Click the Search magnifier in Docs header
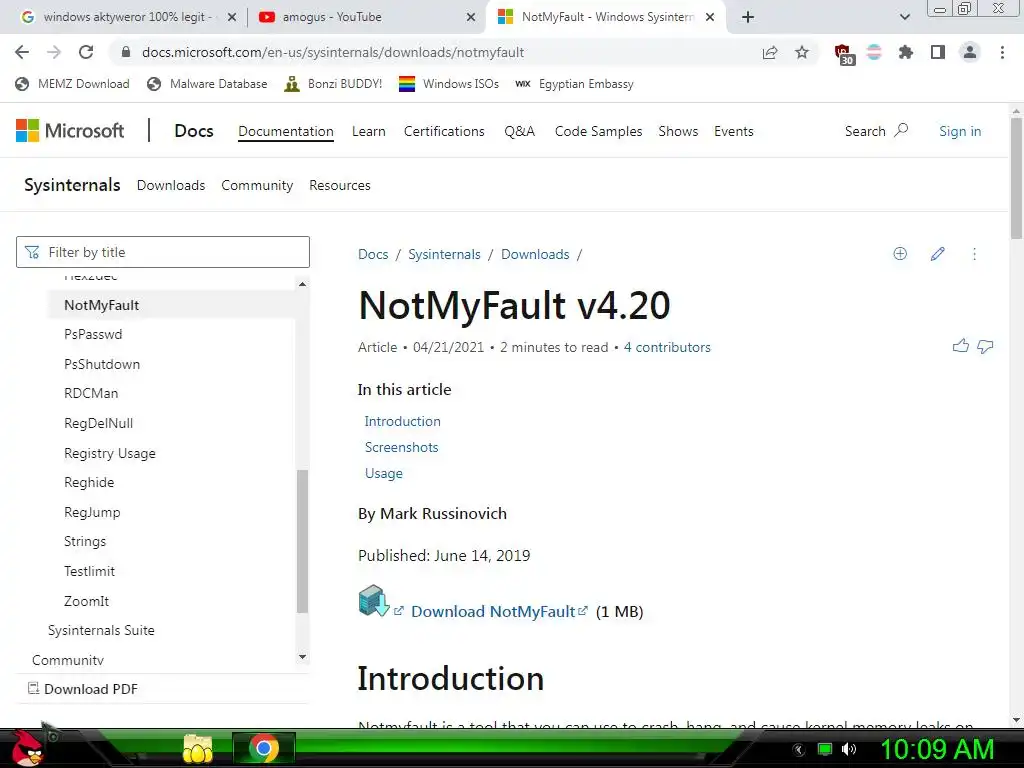Viewport: 1024px width, 768px height. click(901, 130)
